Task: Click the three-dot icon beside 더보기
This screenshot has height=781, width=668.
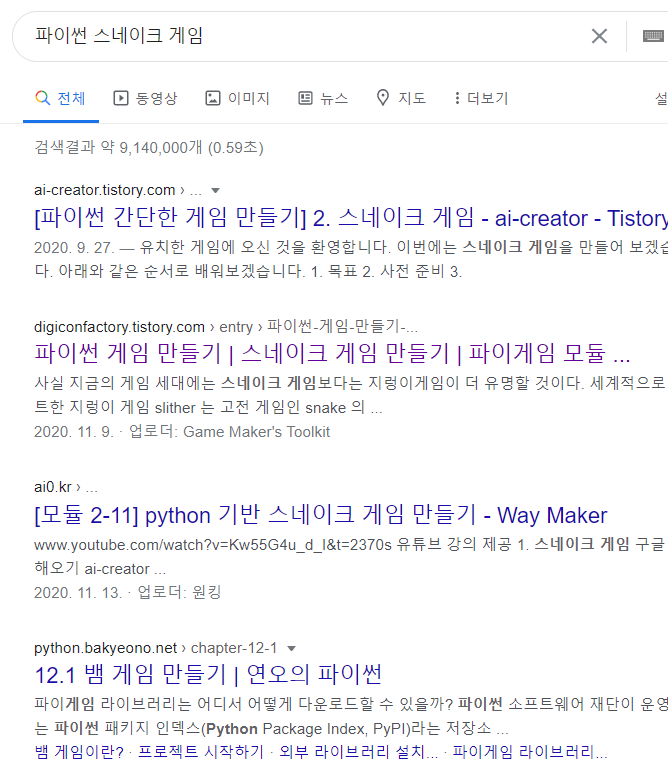Action: pos(457,98)
